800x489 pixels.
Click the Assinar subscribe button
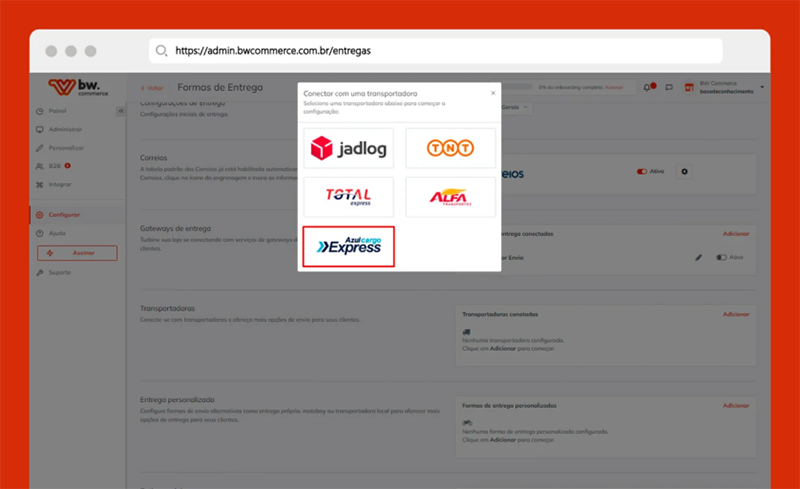click(x=77, y=253)
